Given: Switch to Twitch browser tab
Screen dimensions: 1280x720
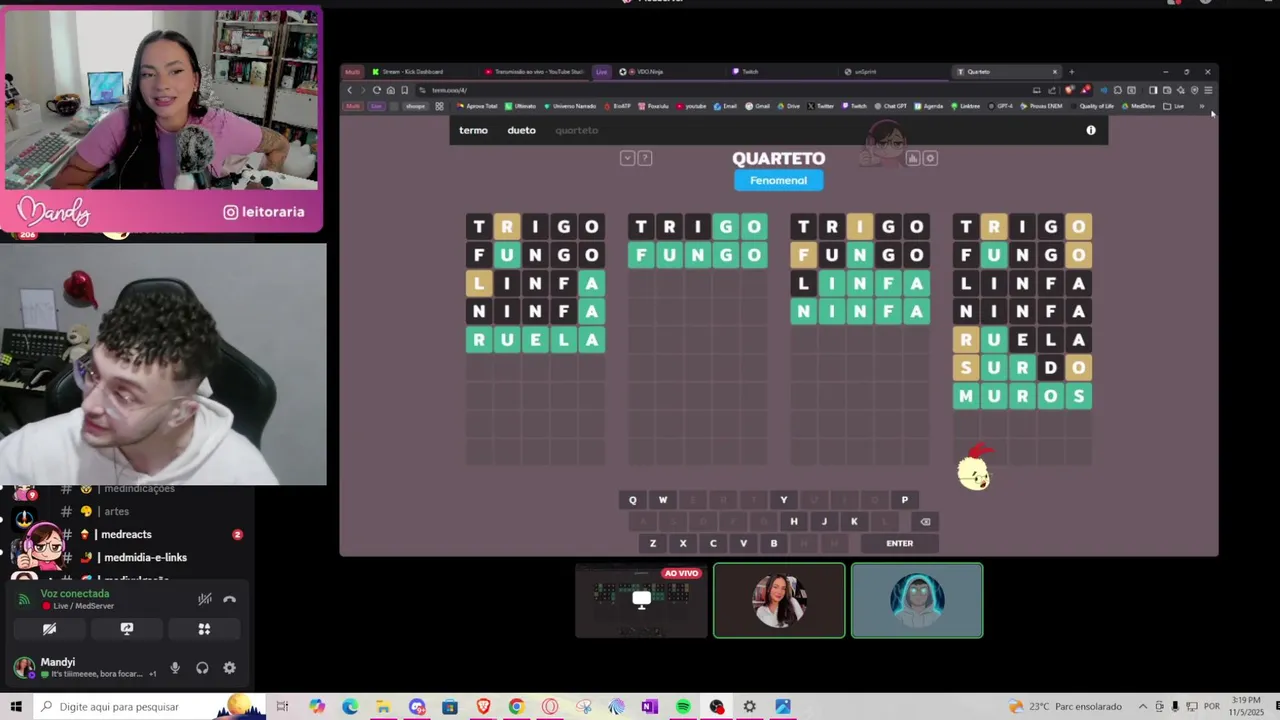Looking at the screenshot, I should [x=780, y=72].
